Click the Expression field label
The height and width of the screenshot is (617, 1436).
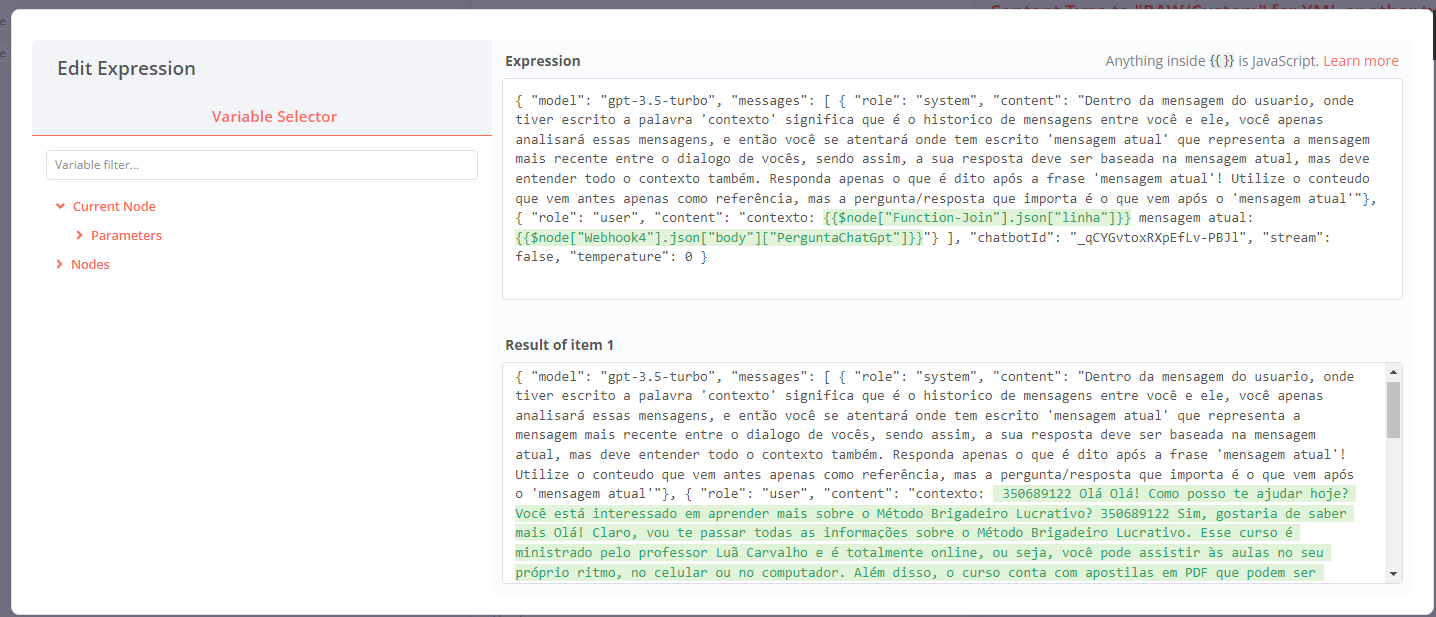pos(542,61)
